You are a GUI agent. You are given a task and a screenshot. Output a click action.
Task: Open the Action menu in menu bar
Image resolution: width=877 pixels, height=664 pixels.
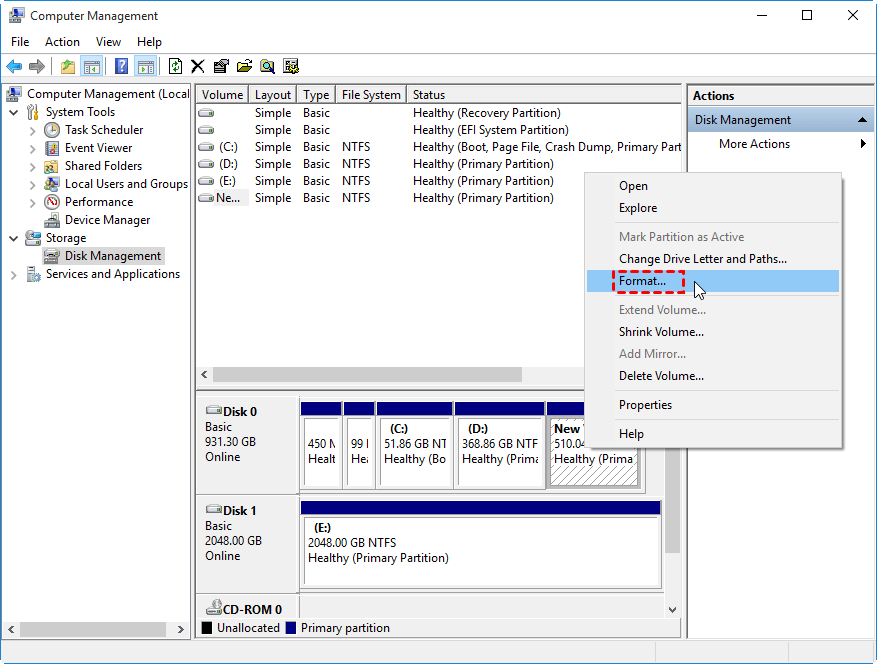pyautogui.click(x=62, y=42)
